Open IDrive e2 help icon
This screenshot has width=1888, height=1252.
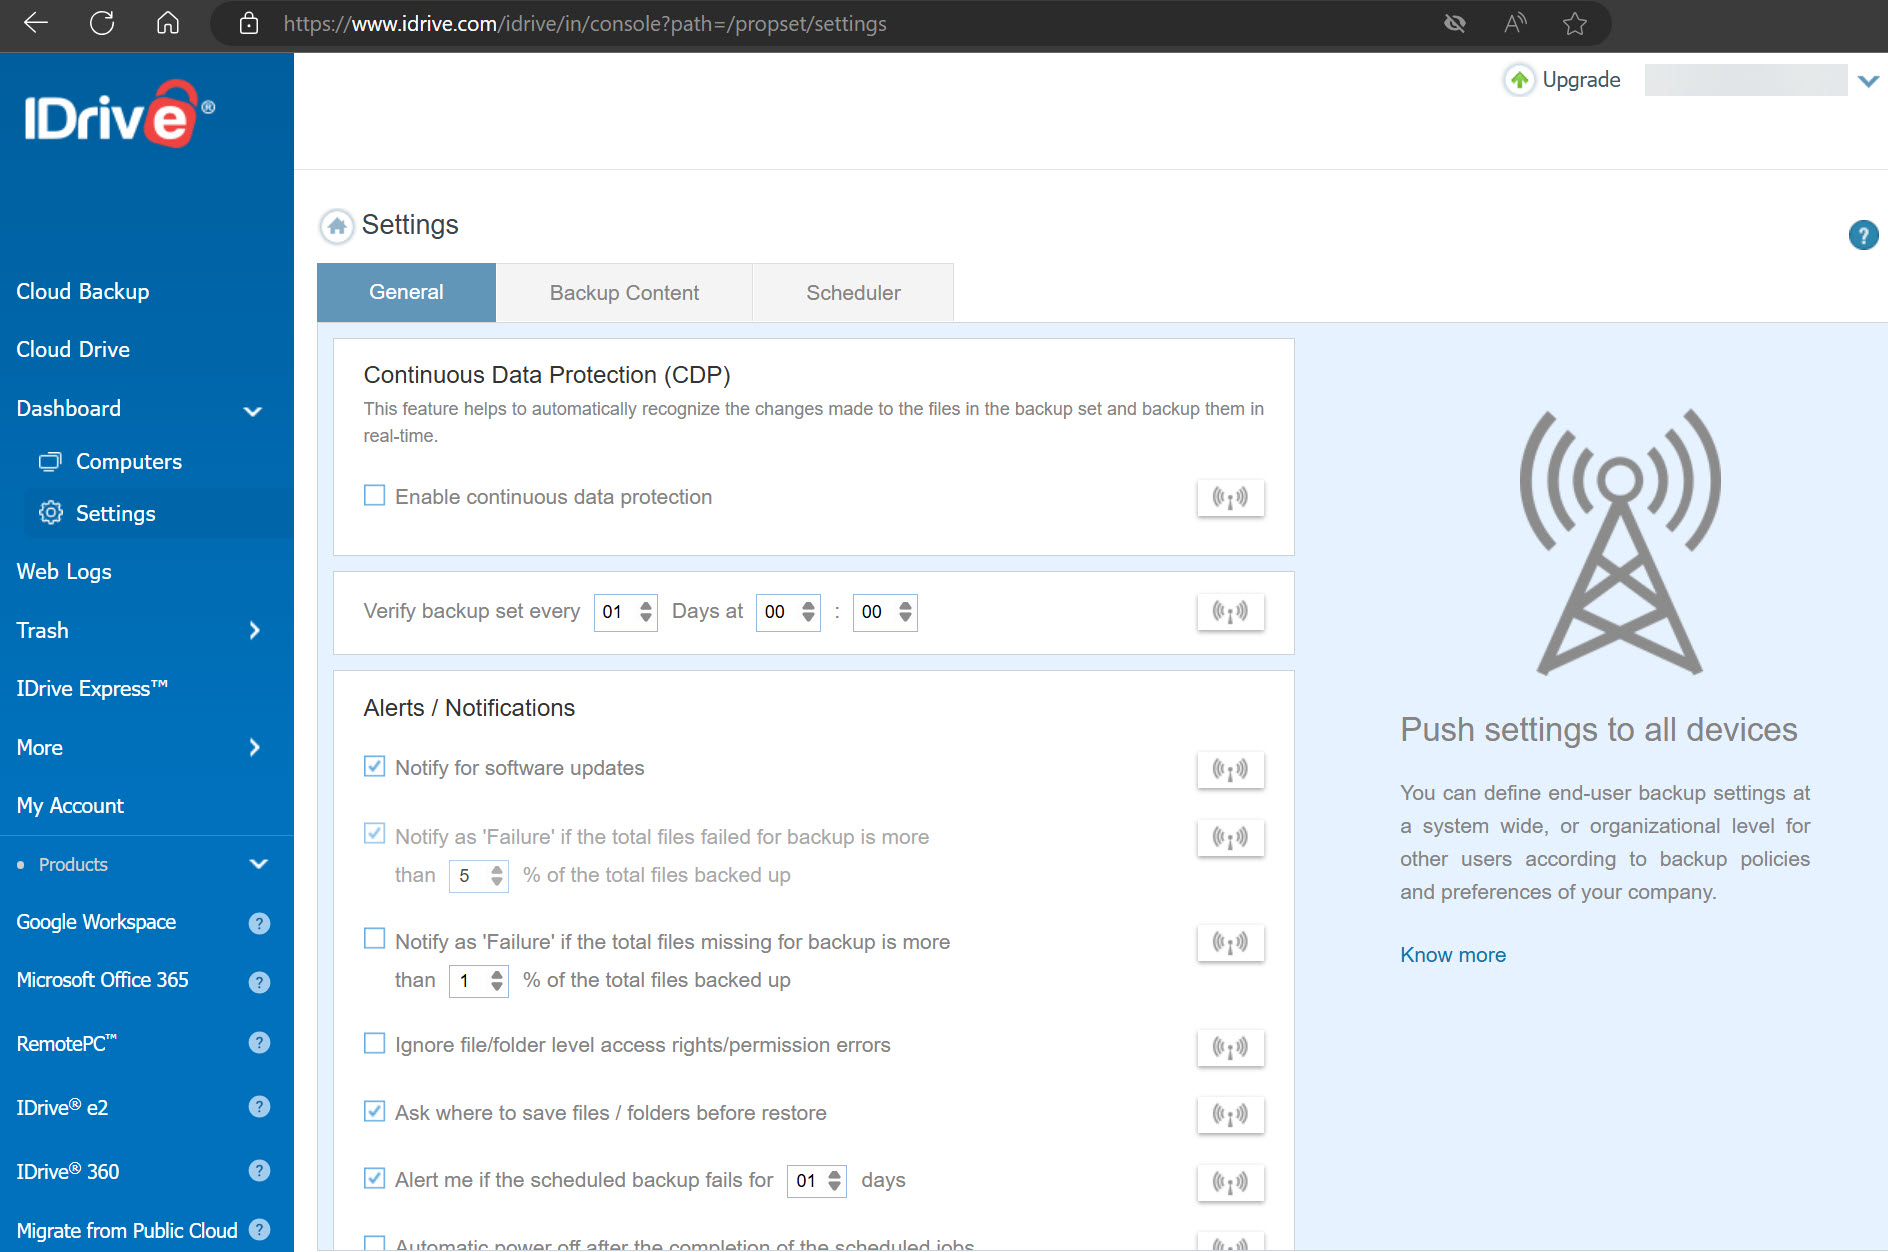click(259, 1107)
